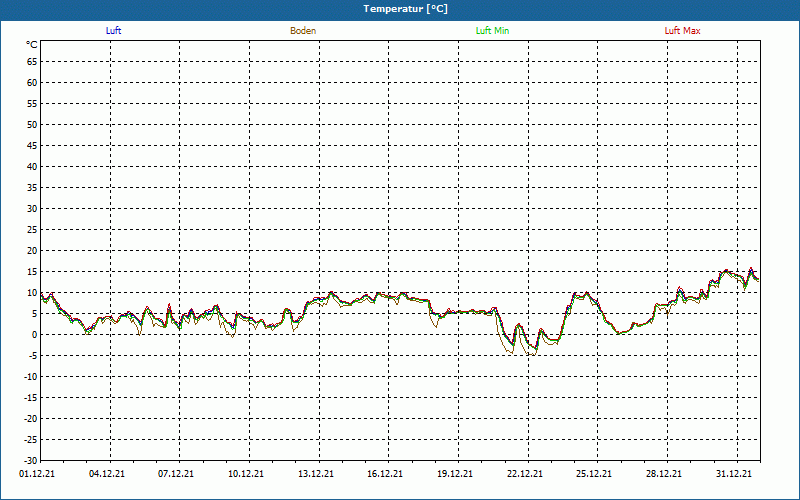Viewport: 800px width, 500px height.
Task: Click the 40 value on temperature axis
Action: click(32, 167)
